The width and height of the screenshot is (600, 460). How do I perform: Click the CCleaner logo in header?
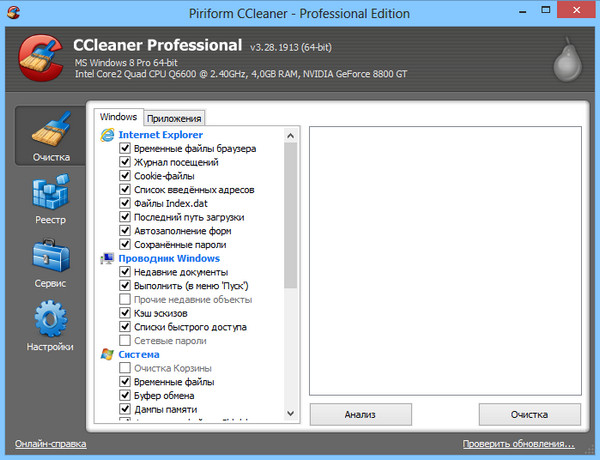pos(40,58)
